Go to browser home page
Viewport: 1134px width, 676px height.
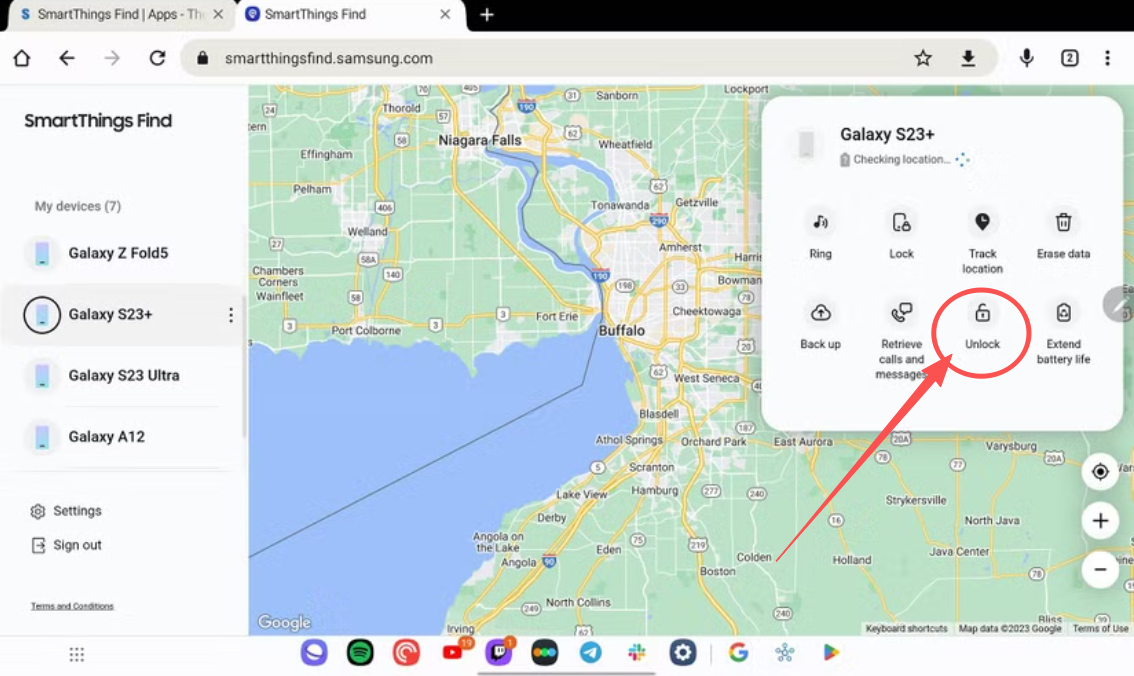(x=22, y=58)
